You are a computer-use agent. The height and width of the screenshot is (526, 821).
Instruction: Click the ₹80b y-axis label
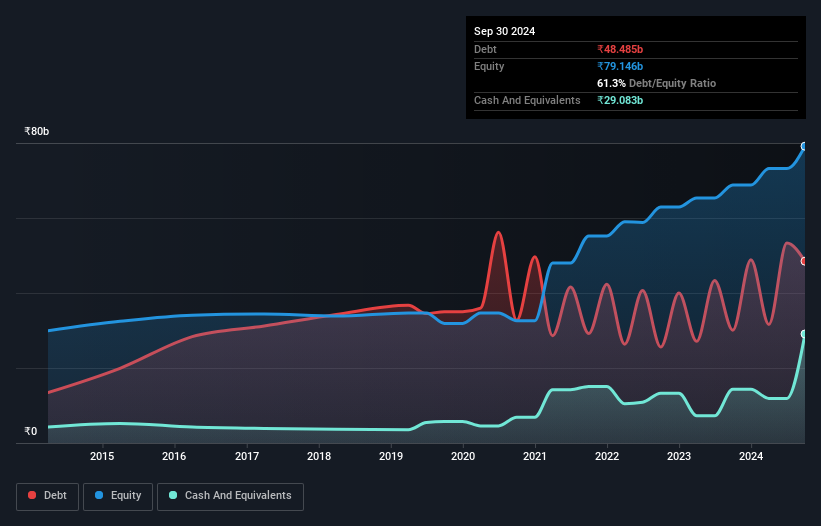(37, 131)
